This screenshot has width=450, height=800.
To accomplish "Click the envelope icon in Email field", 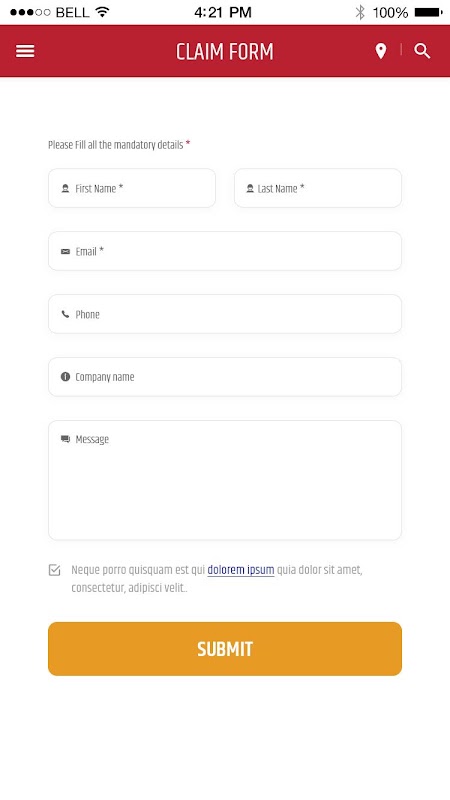I will (65, 251).
